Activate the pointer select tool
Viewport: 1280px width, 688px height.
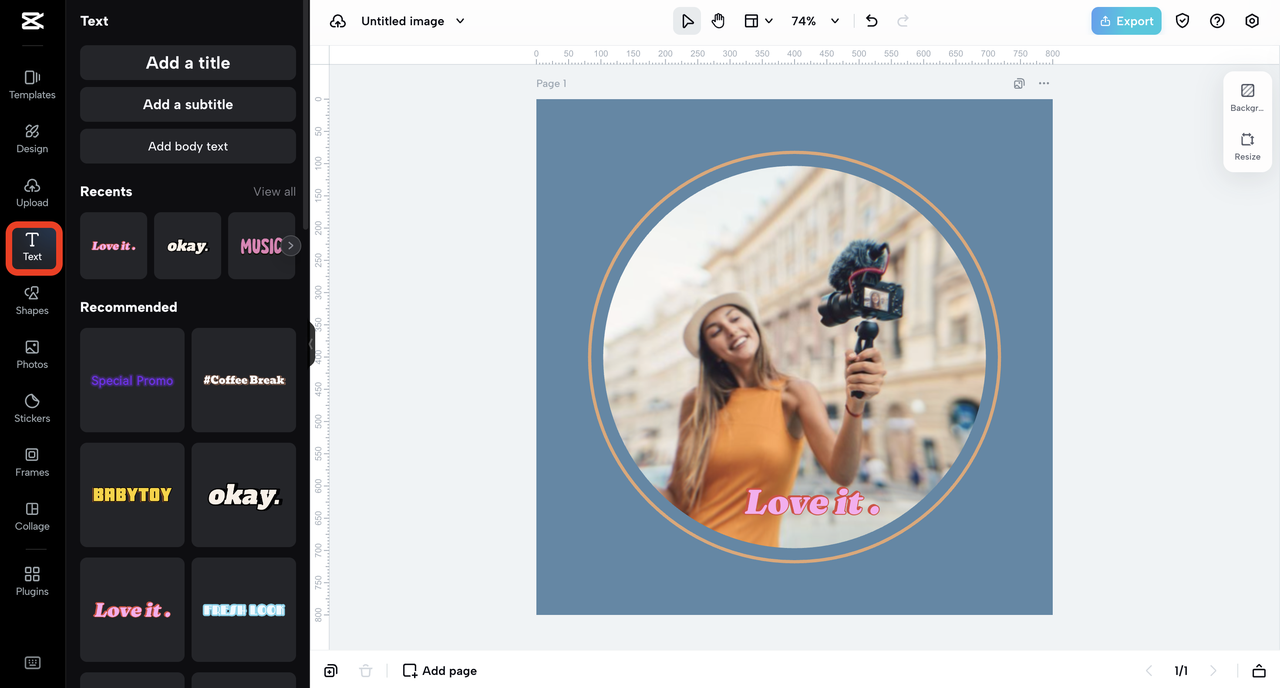687,21
